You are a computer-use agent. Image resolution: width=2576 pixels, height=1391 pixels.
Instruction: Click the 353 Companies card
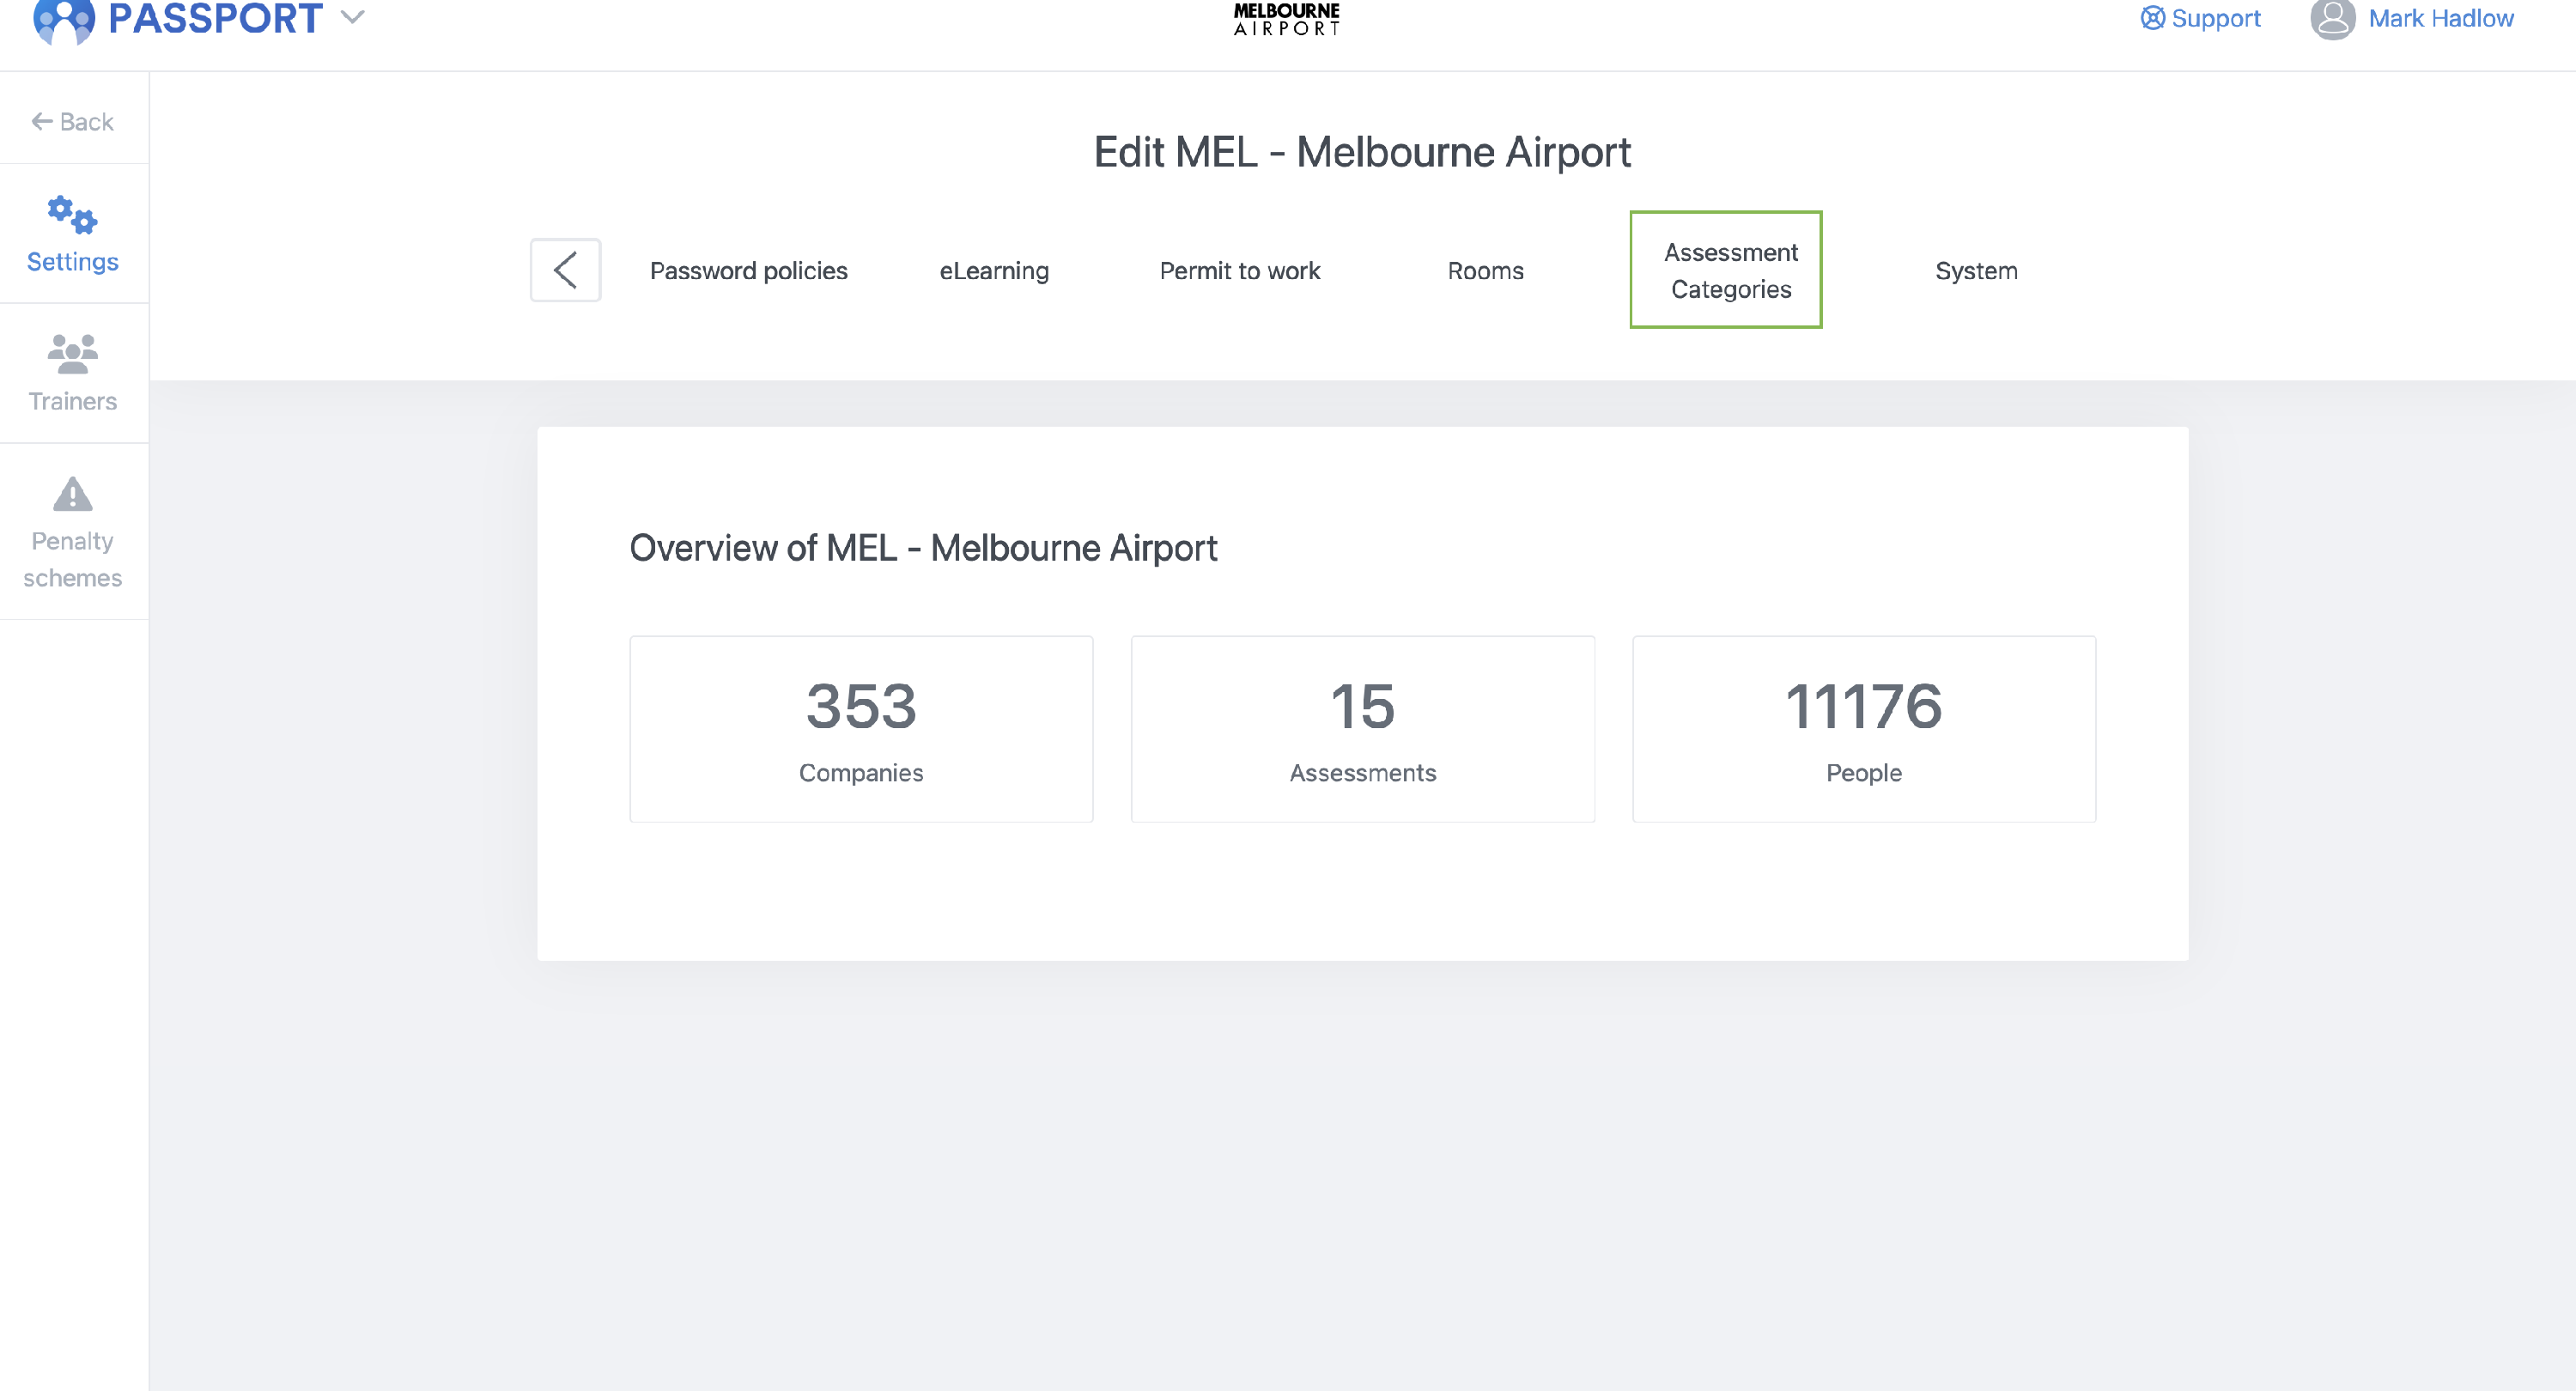tap(861, 729)
